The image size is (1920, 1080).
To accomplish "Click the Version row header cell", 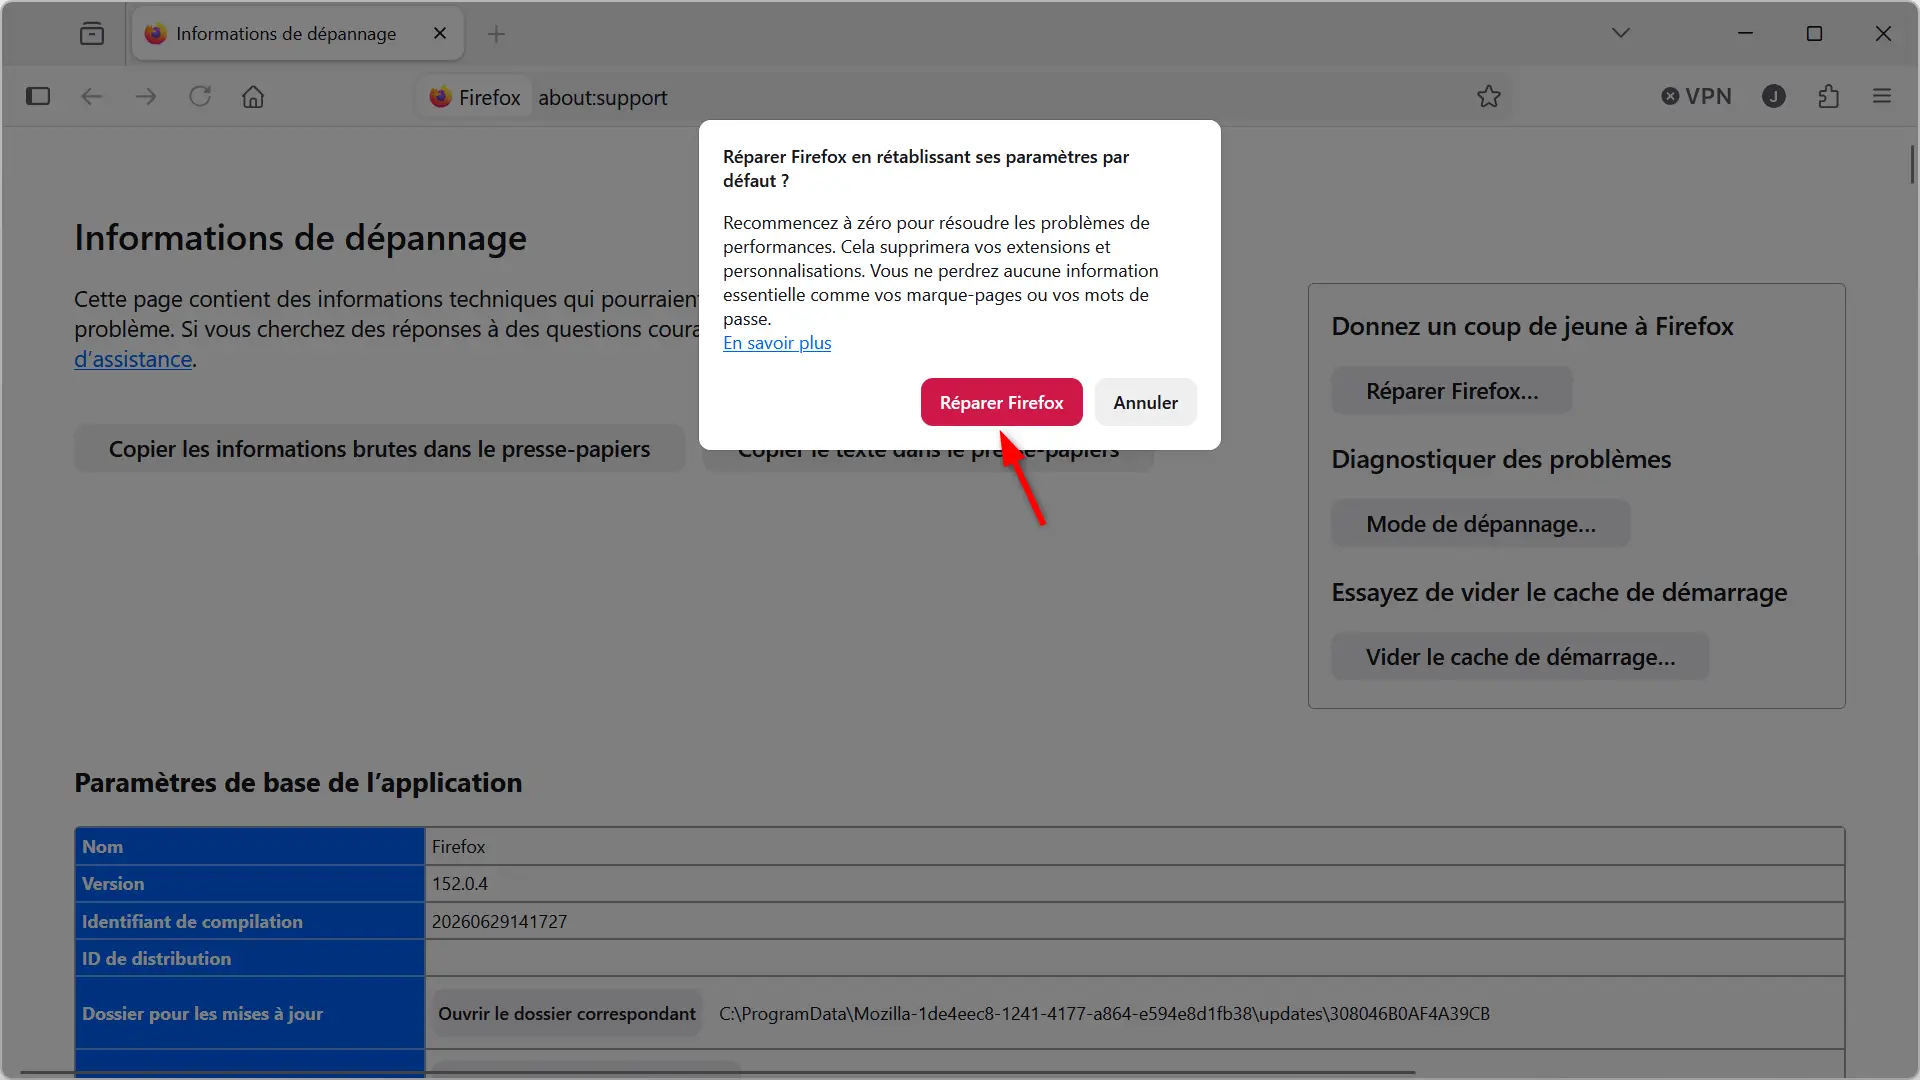I will 250,884.
